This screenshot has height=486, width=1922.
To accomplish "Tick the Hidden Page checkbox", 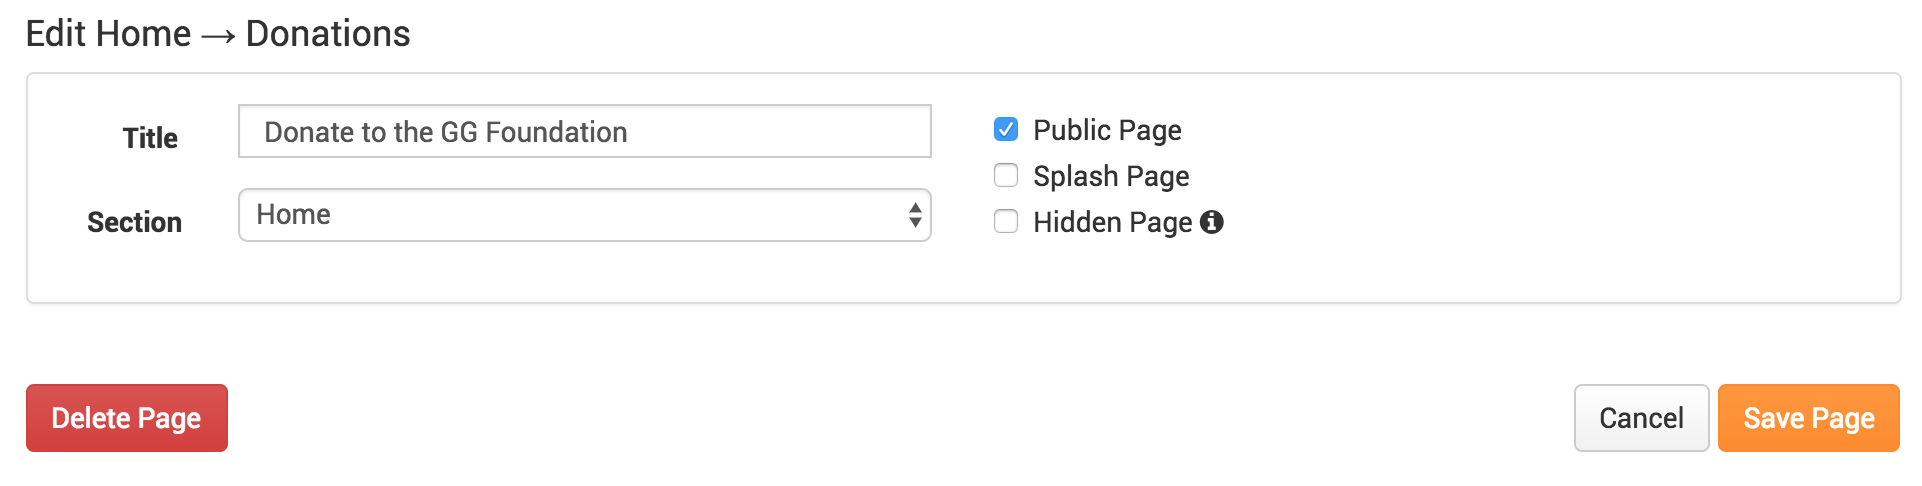I will point(1006,221).
